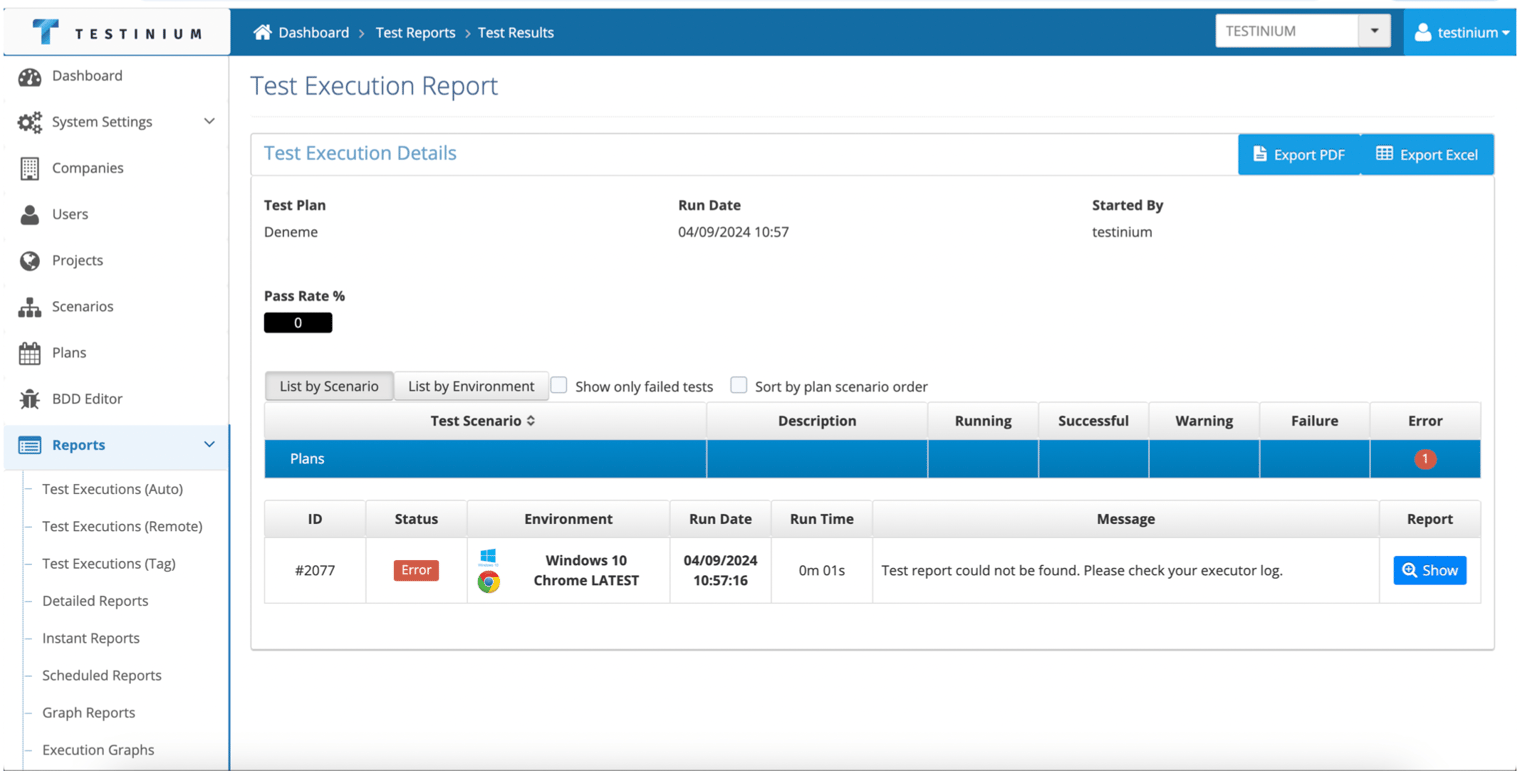Click the Chrome browser icon
The width and height of the screenshot is (1520, 773).
(488, 581)
